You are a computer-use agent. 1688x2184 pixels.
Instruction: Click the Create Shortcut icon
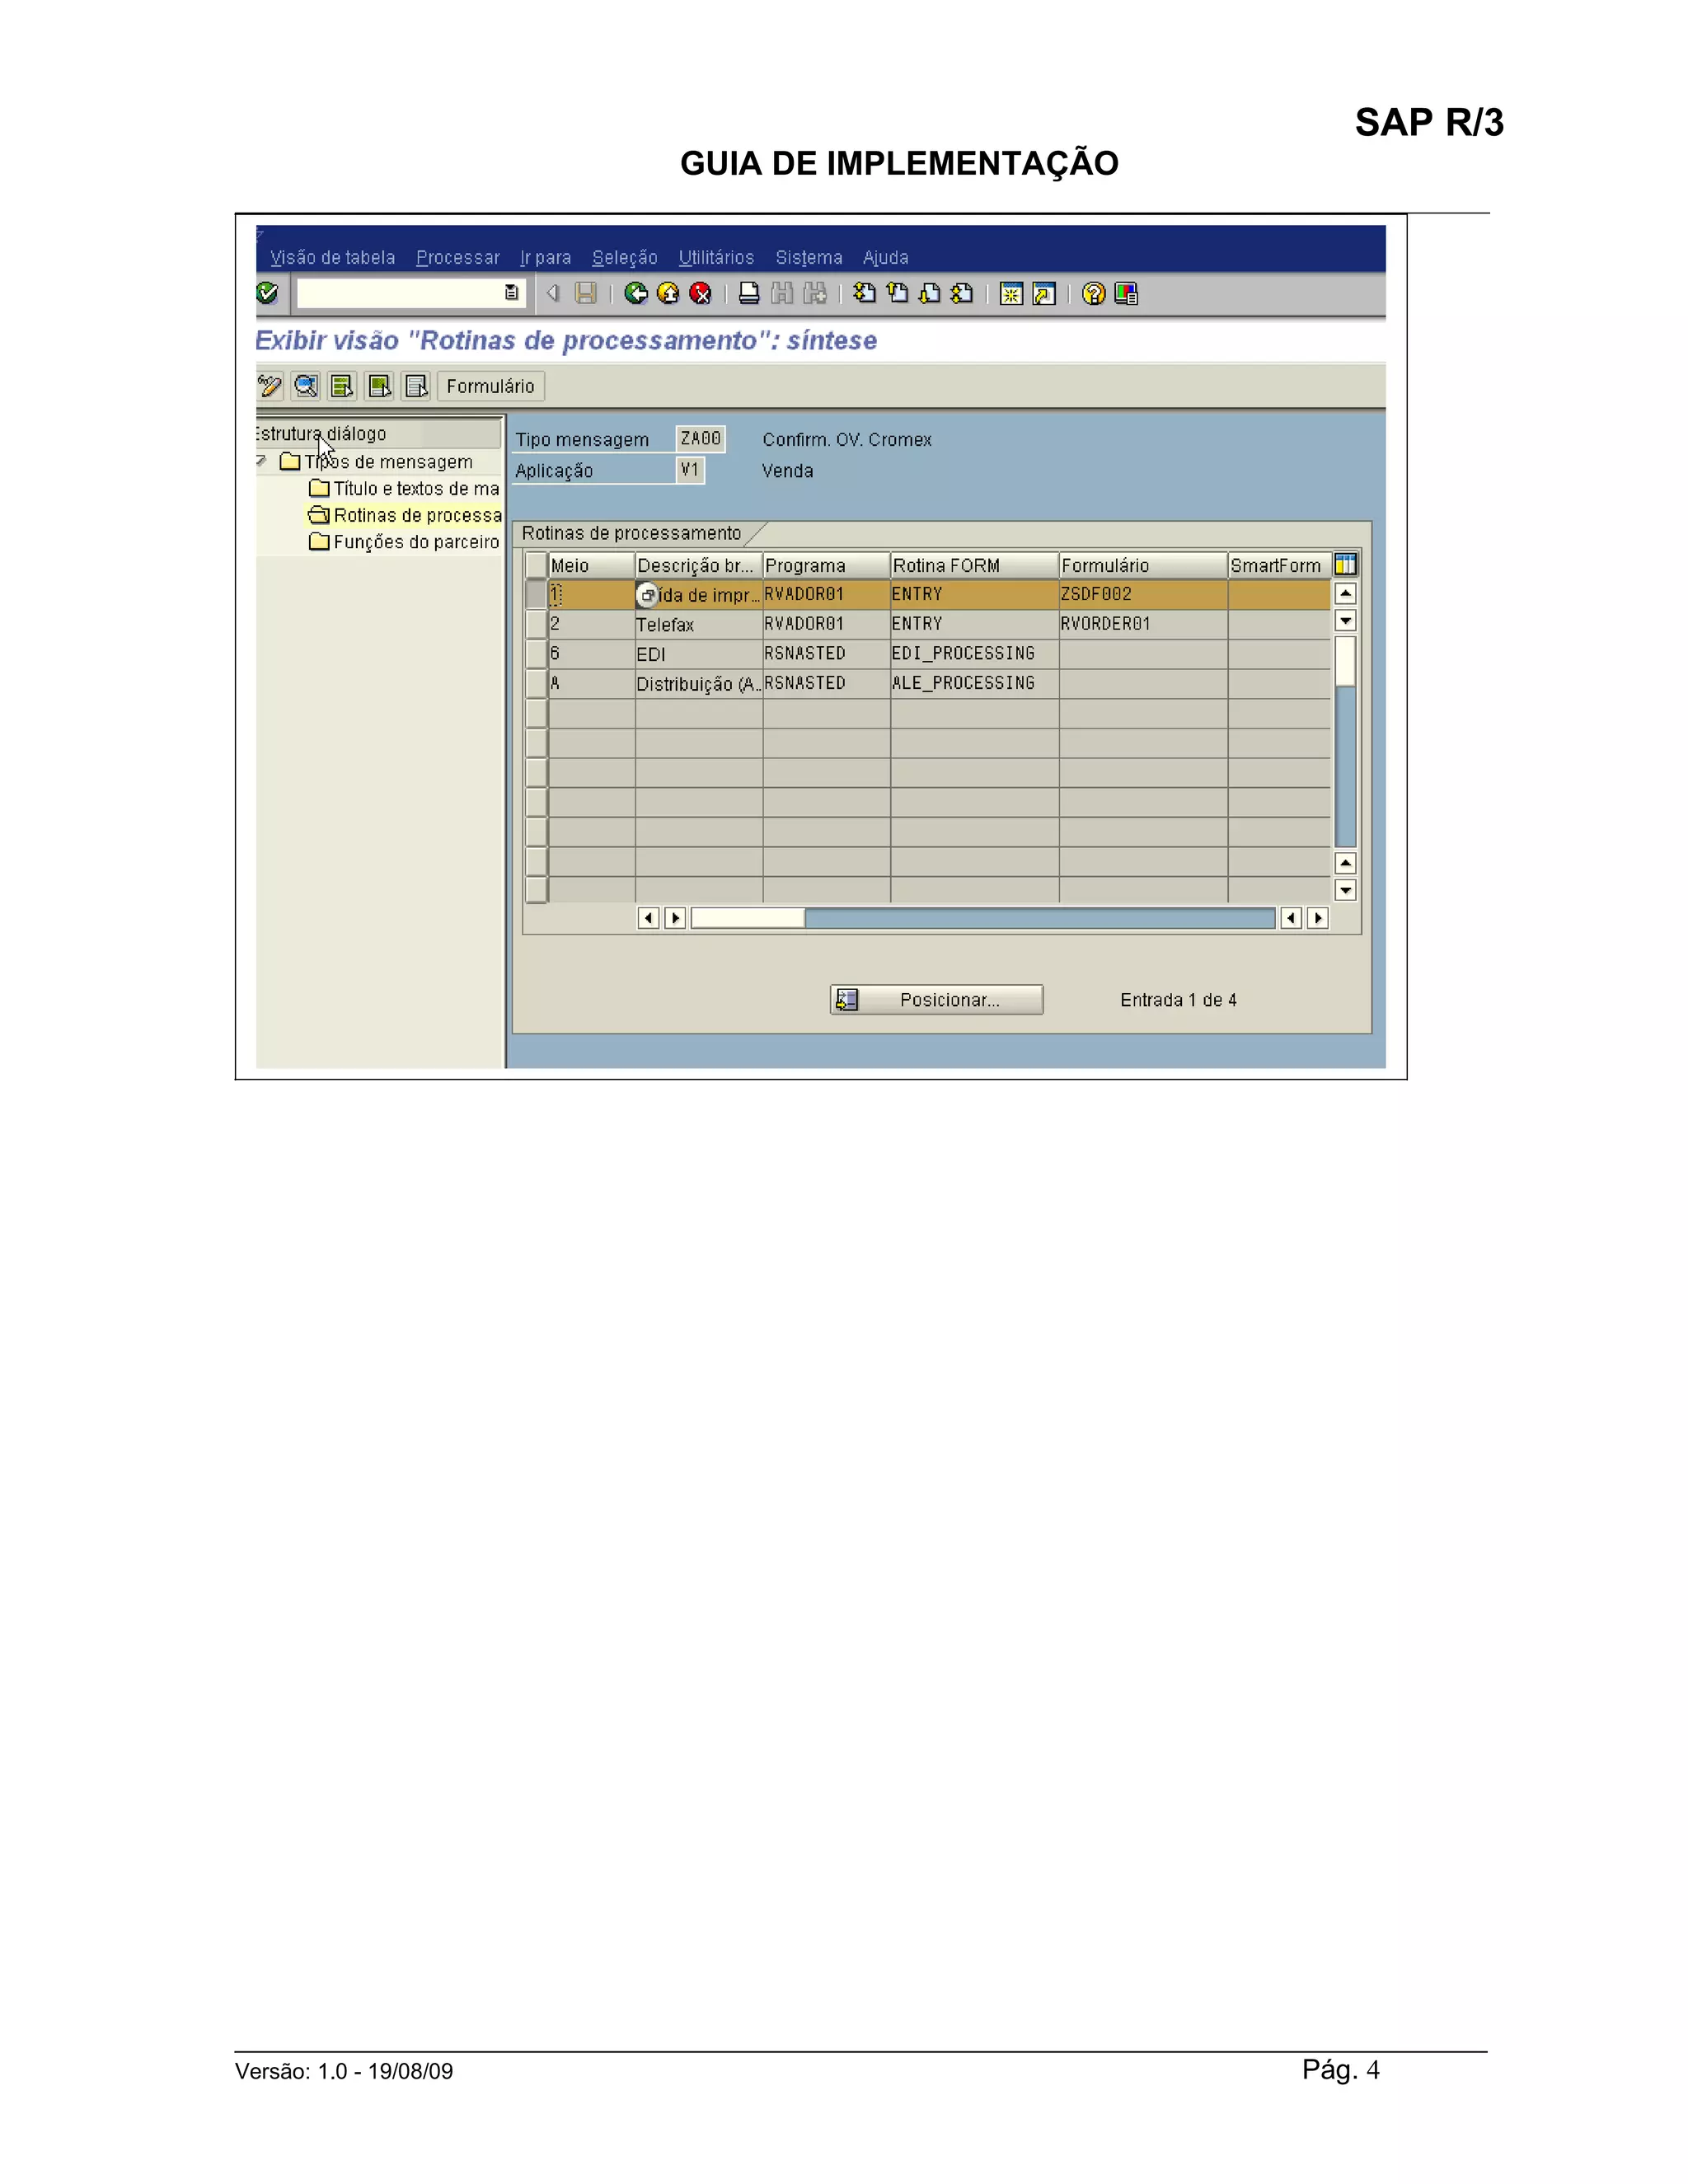[x=1044, y=294]
